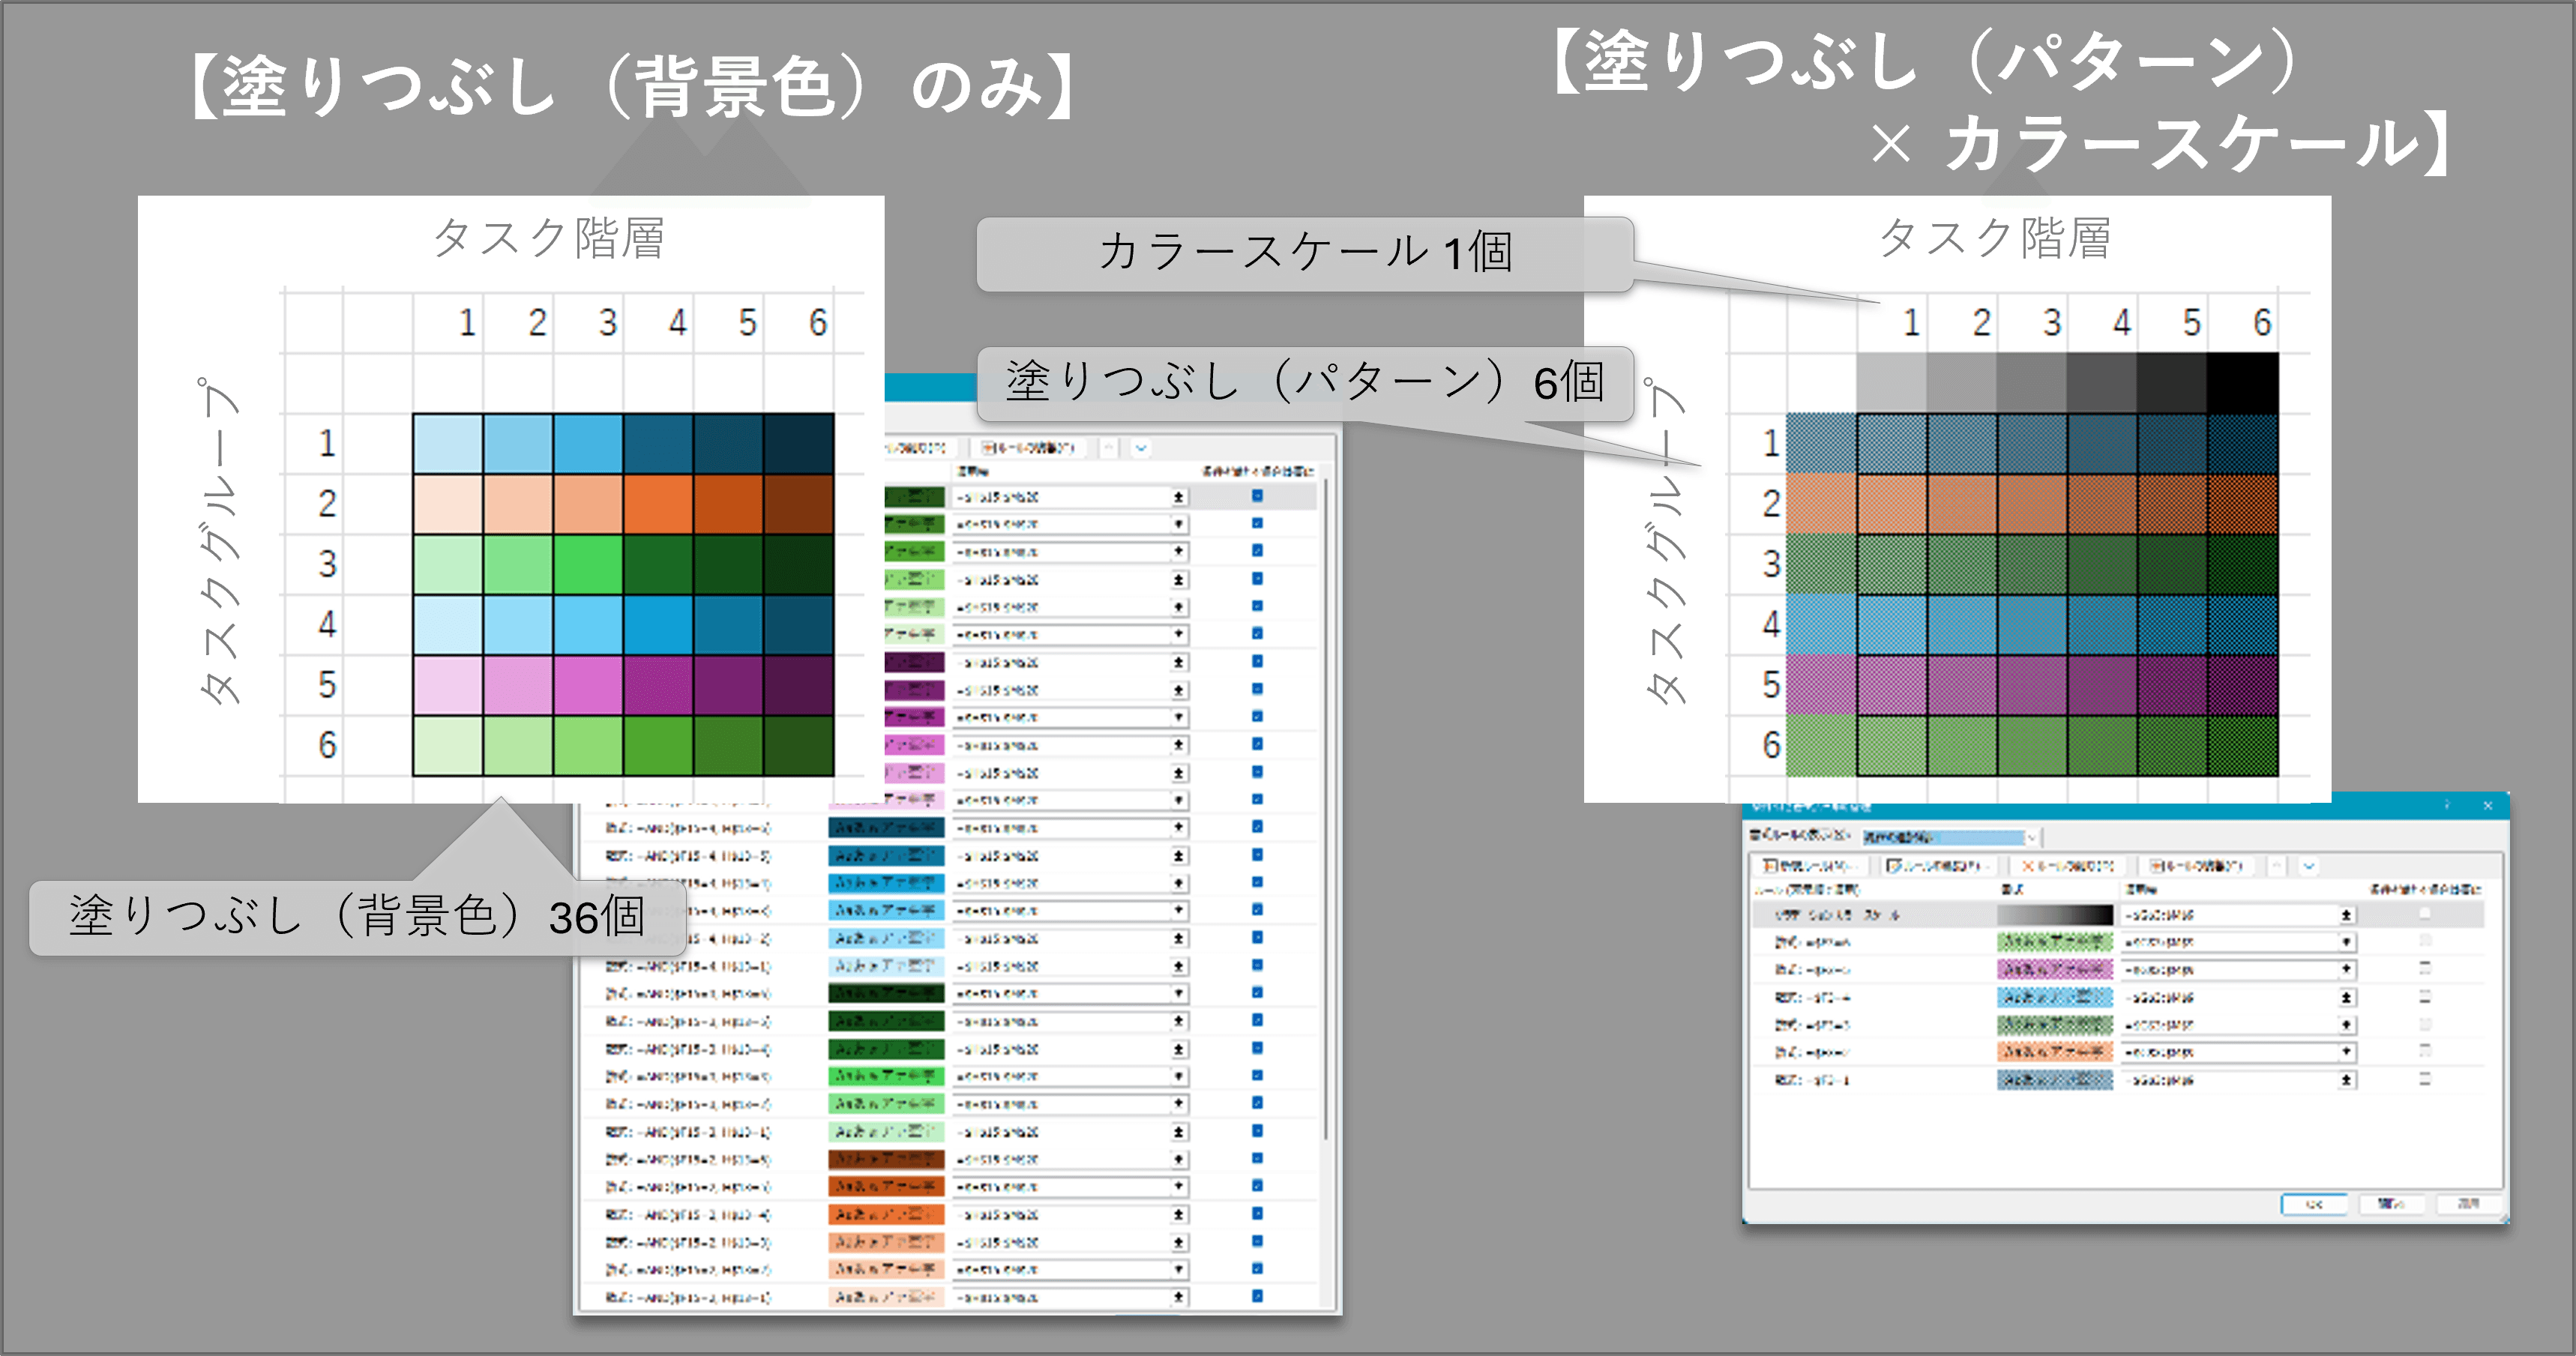Screen dimensions: 2576x1356
Task: Expand the chevron dropdown in the rules toolbar
Action: click(x=2308, y=867)
